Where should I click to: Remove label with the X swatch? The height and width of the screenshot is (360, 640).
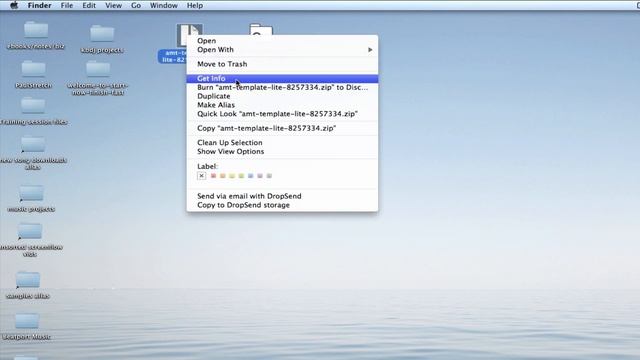point(201,176)
